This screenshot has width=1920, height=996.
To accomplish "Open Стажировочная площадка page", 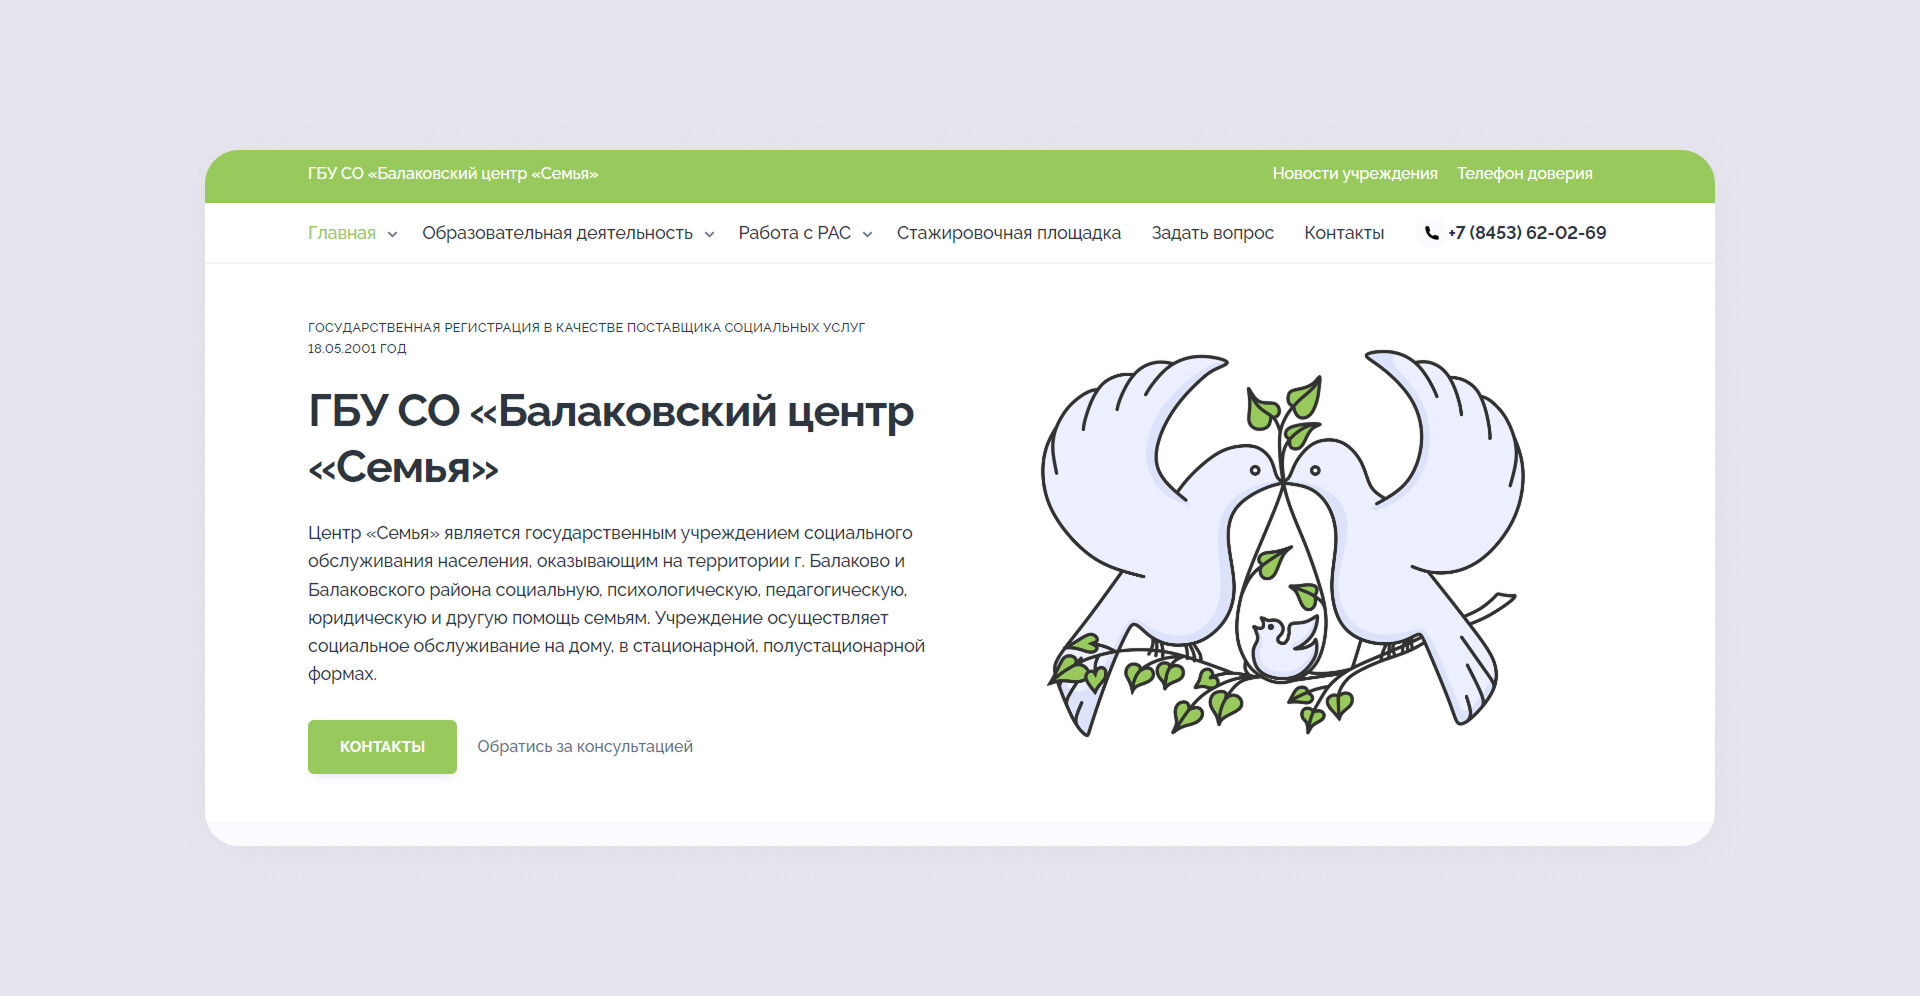I will 1008,233.
